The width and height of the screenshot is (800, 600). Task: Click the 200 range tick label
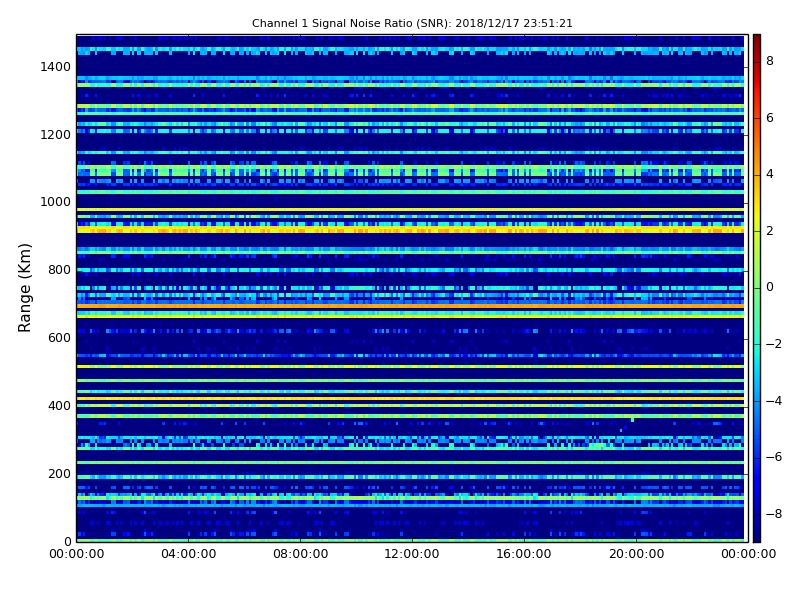point(59,473)
